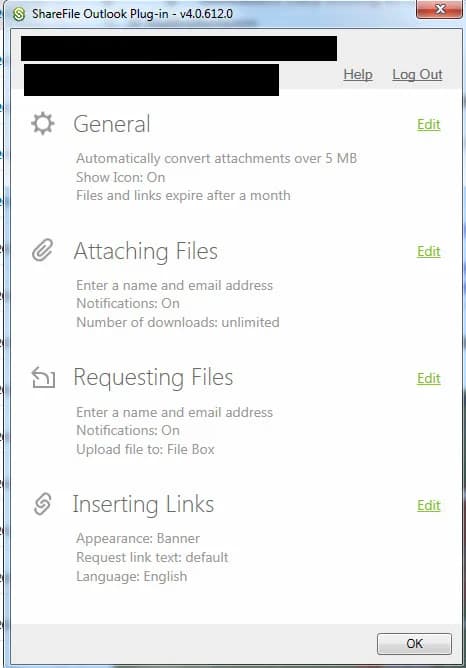This screenshot has width=466, height=668.
Task: Select the General section heading
Action: (x=112, y=124)
